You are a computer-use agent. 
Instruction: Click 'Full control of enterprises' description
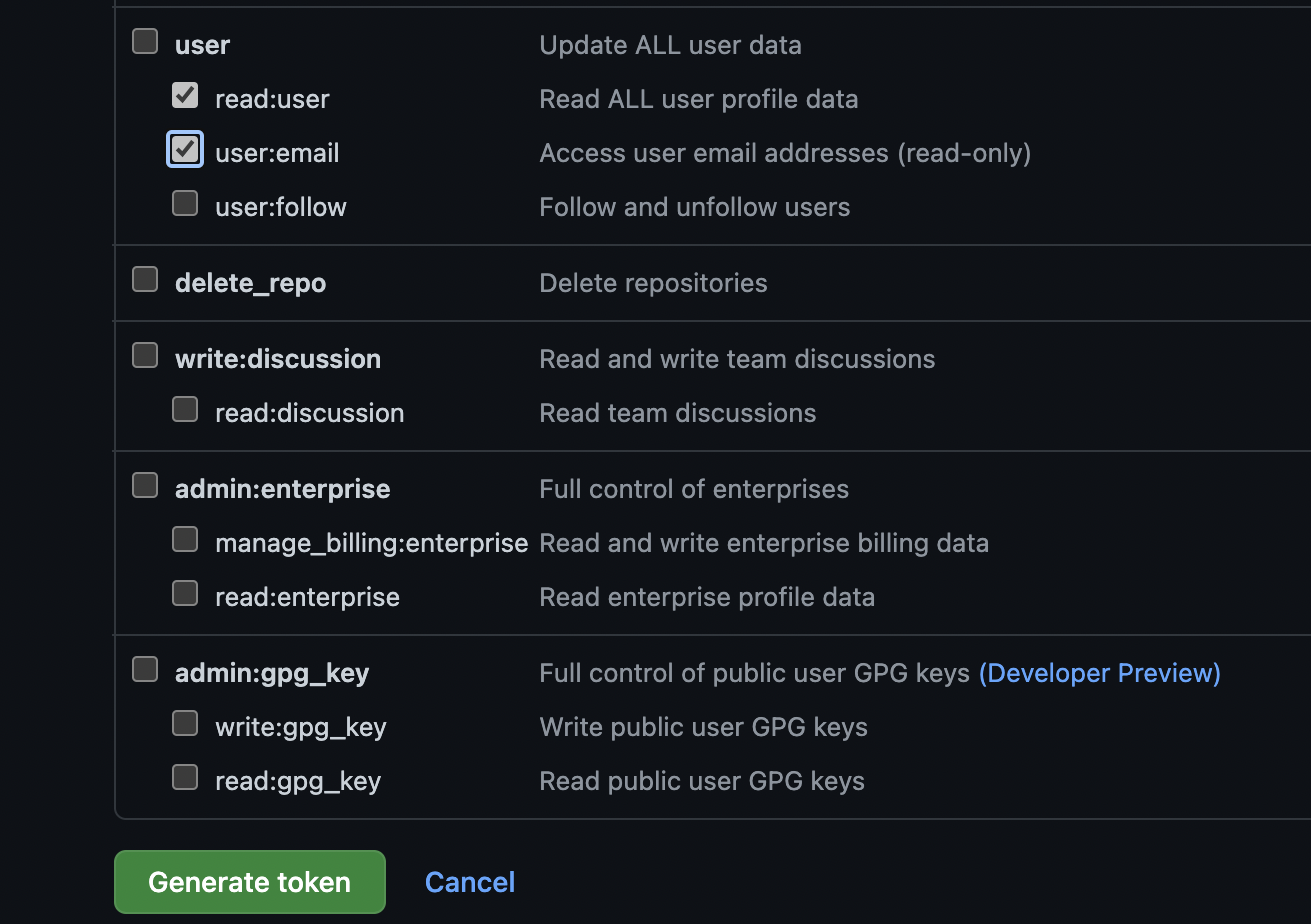tap(694, 489)
